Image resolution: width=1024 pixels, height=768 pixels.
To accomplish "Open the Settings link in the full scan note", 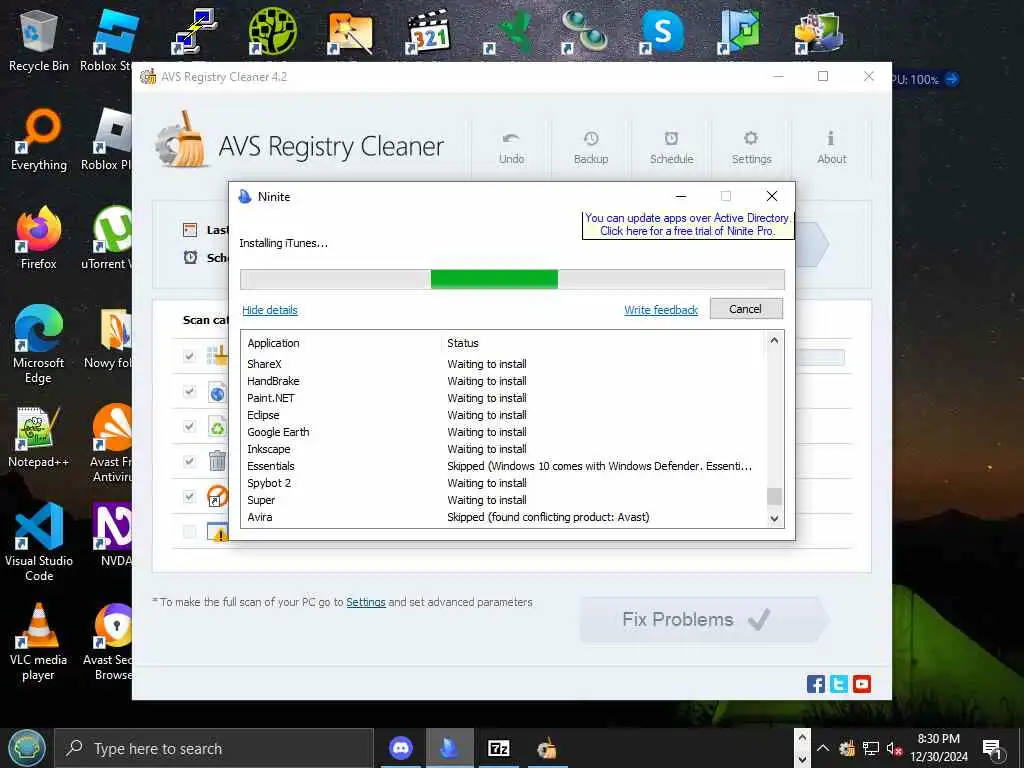I will tap(366, 602).
